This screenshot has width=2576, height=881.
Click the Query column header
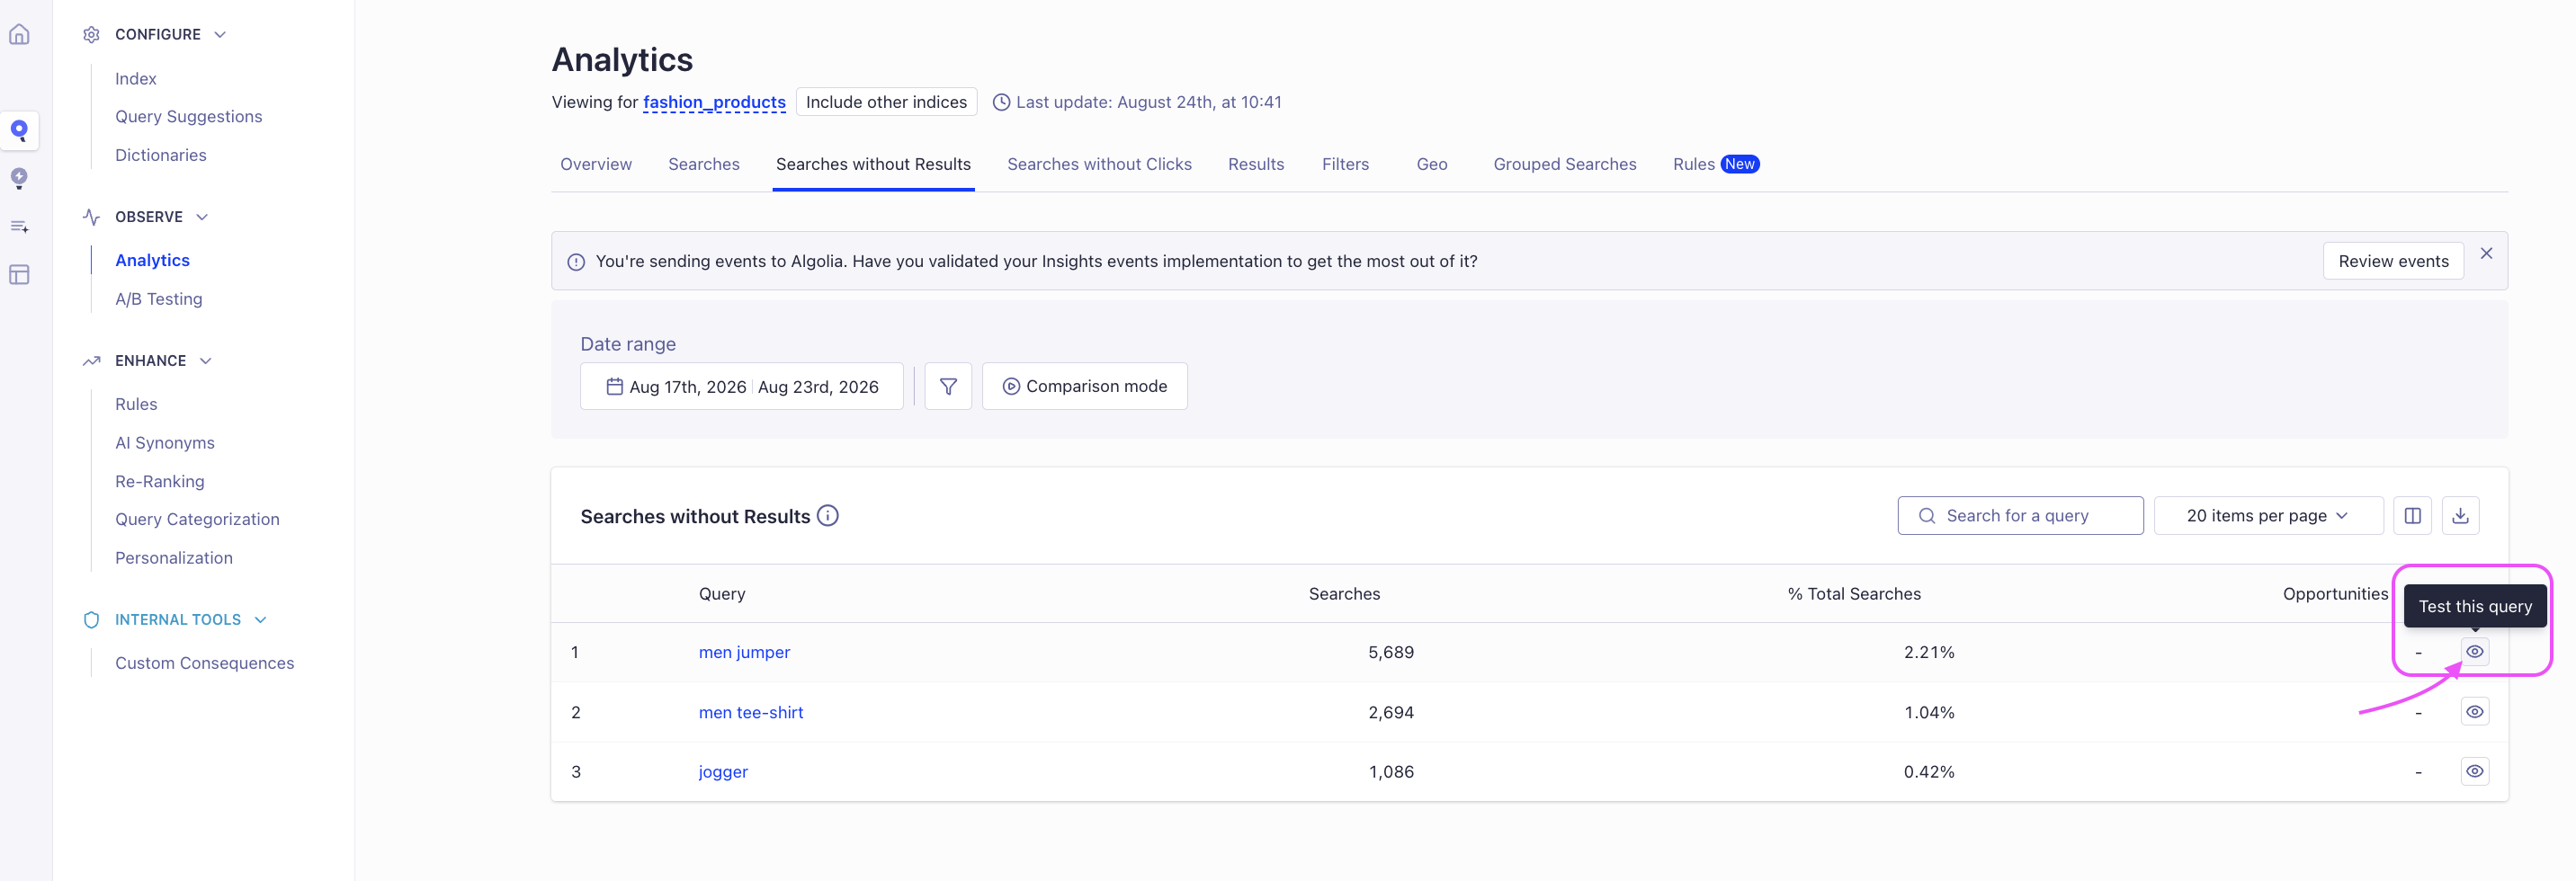click(x=722, y=594)
